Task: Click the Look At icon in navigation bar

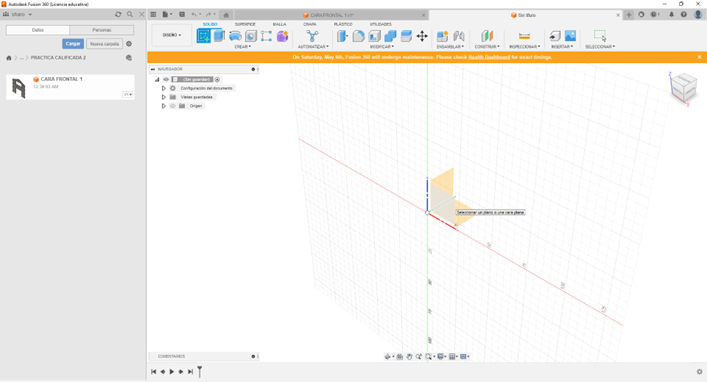Action: point(399,357)
